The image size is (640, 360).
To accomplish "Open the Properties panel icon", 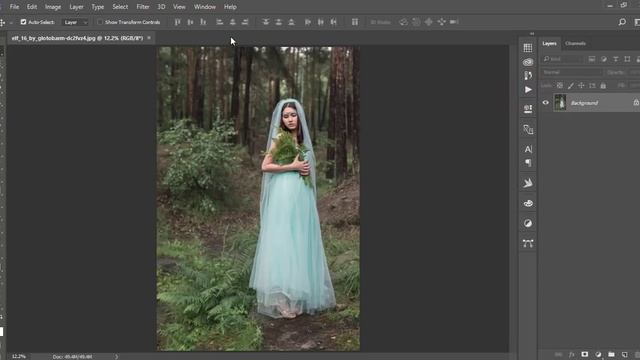I will (528, 109).
